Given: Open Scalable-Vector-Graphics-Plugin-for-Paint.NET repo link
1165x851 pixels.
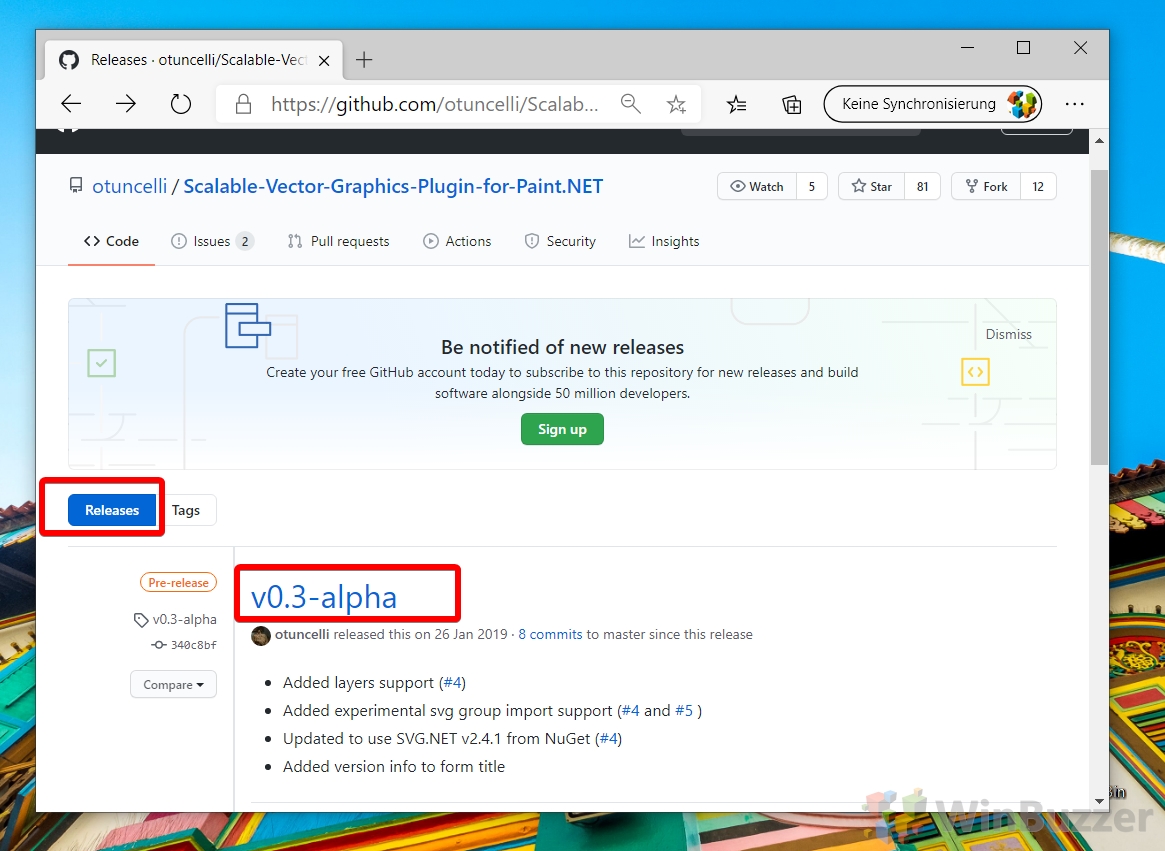Looking at the screenshot, I should (393, 186).
